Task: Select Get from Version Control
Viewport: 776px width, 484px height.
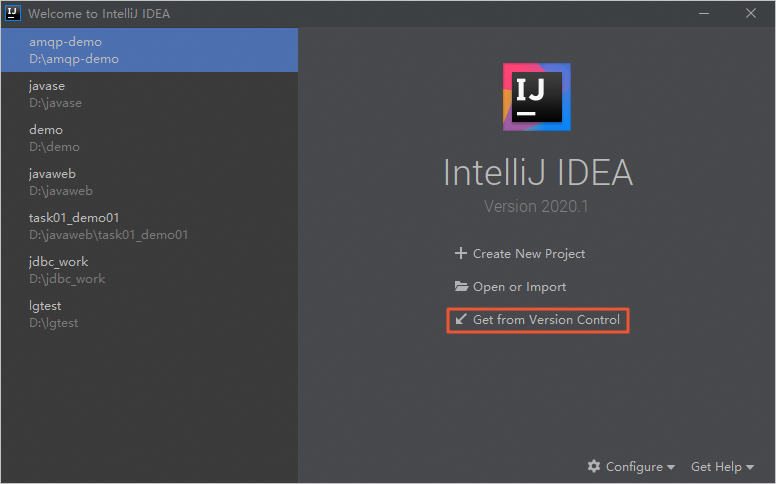Action: point(537,320)
